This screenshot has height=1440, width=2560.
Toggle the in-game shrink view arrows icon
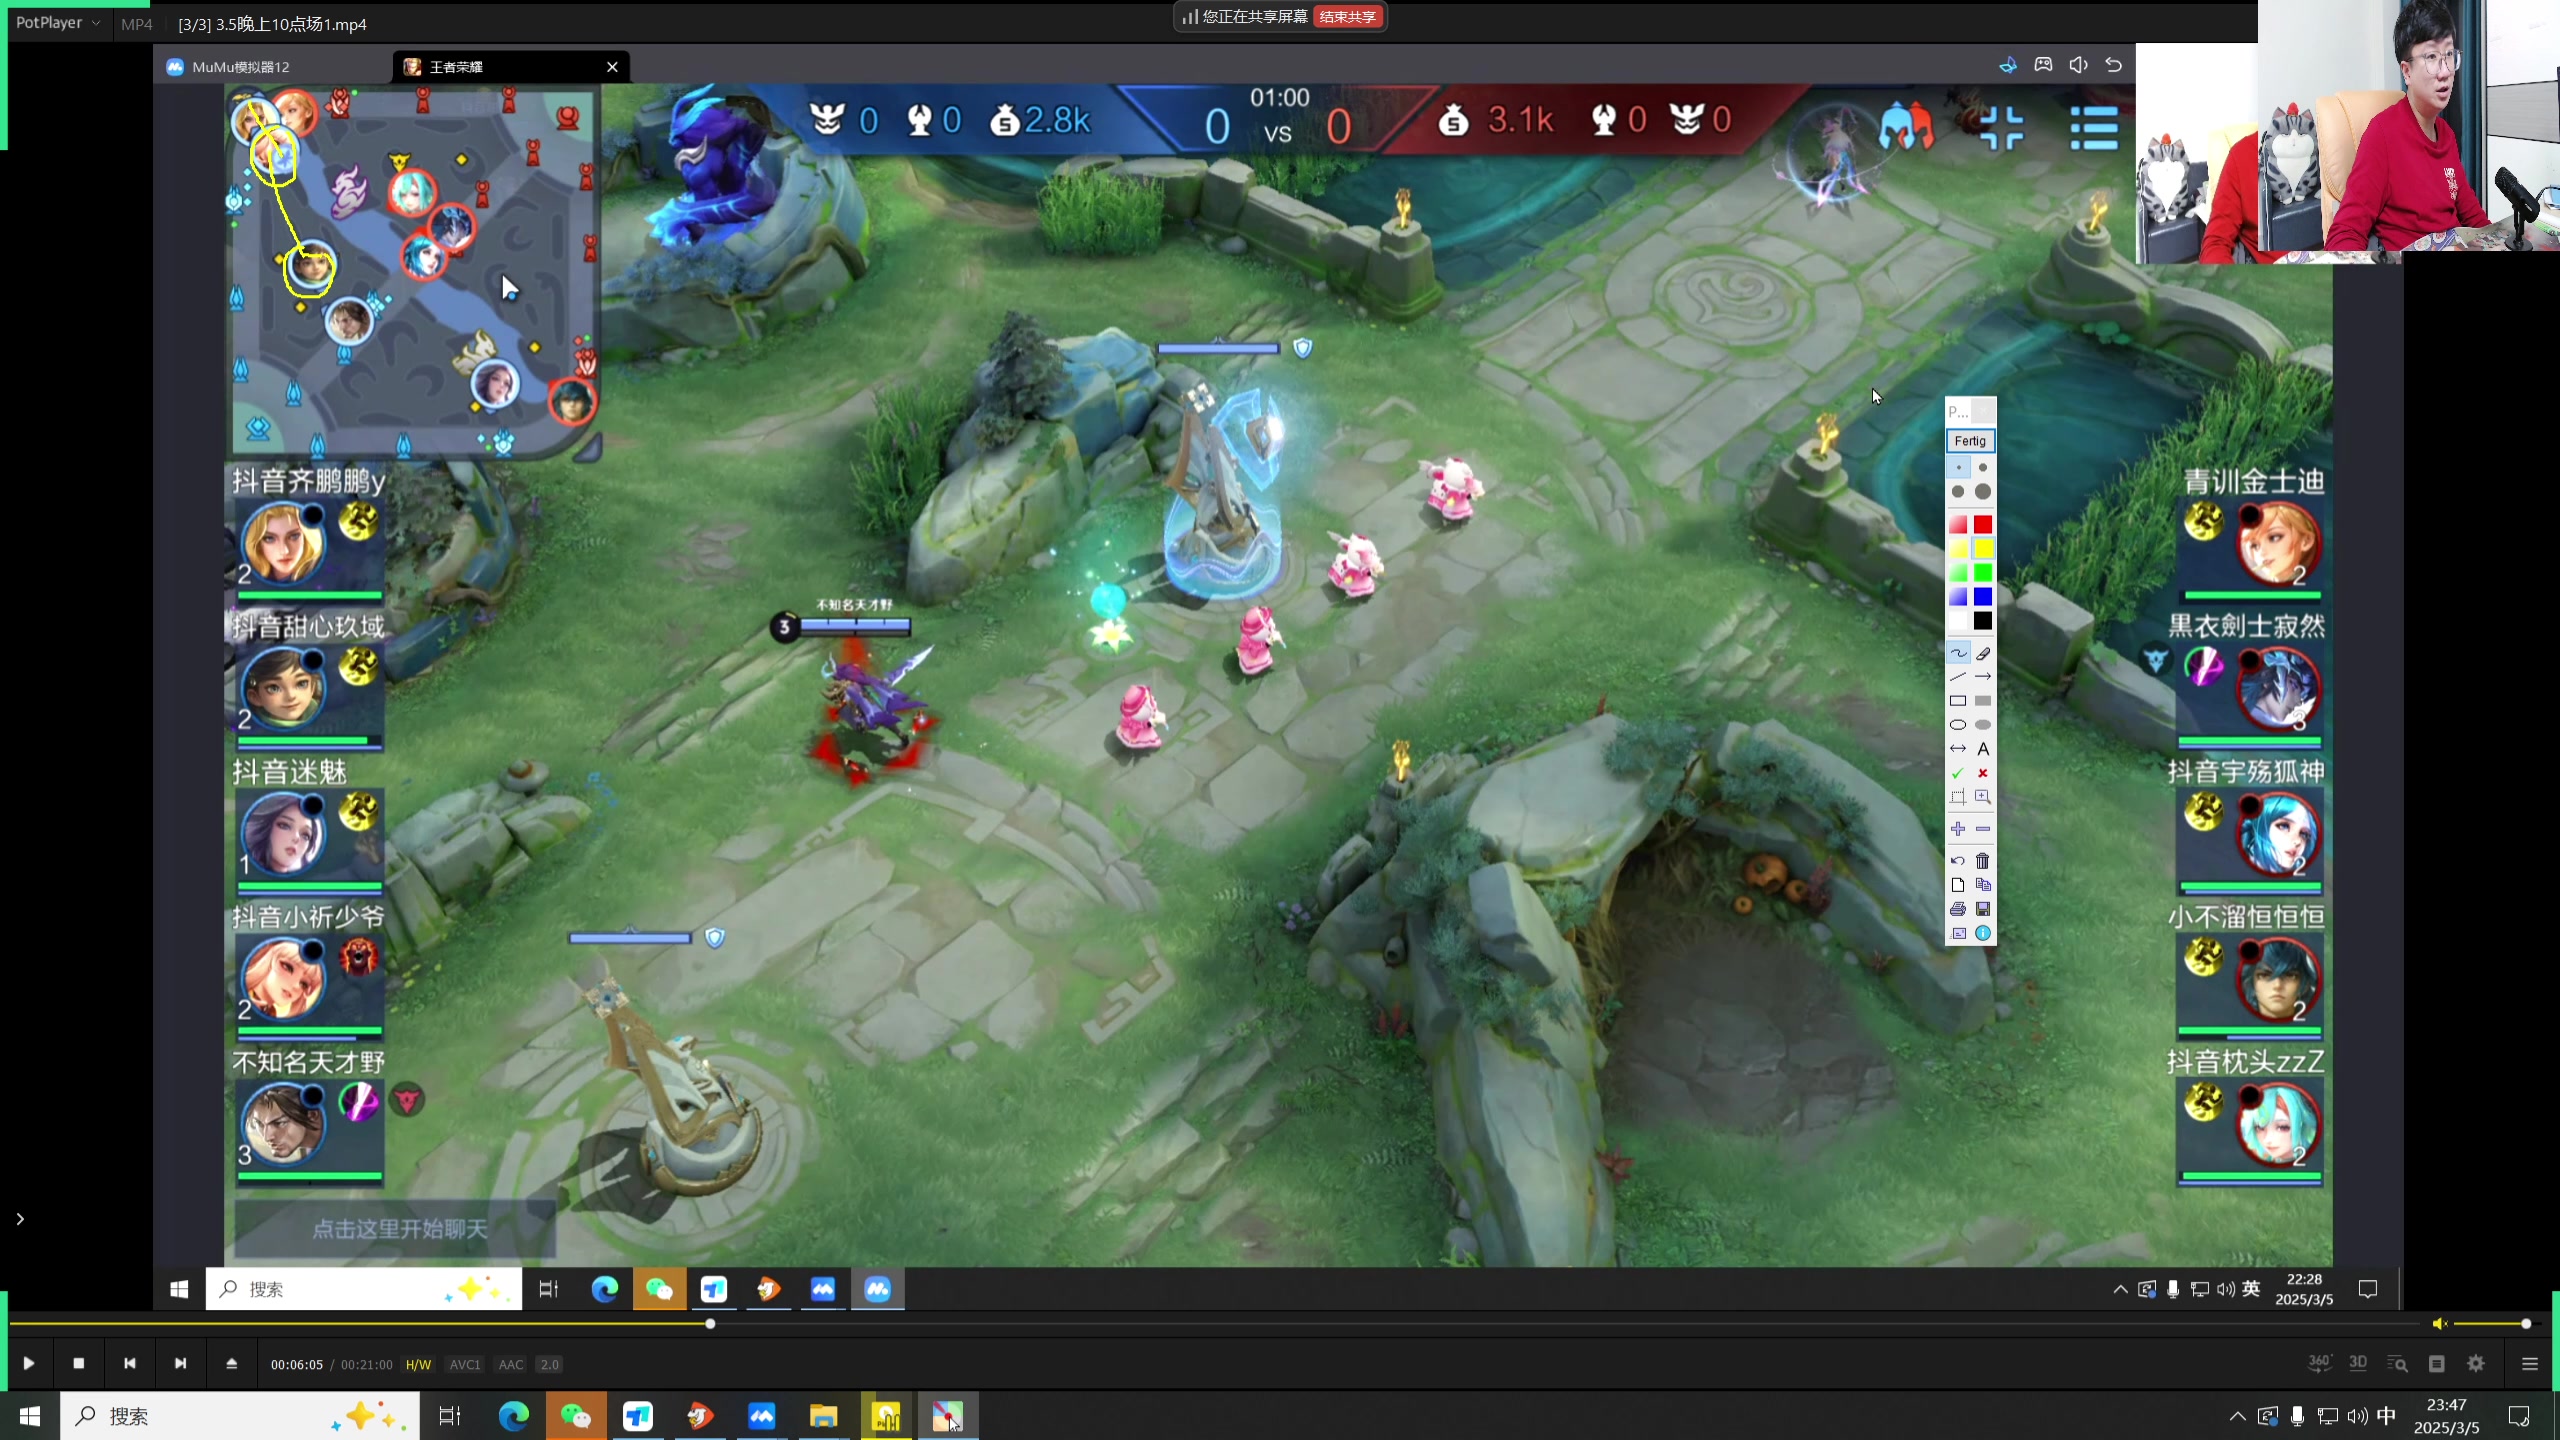(x=2002, y=128)
